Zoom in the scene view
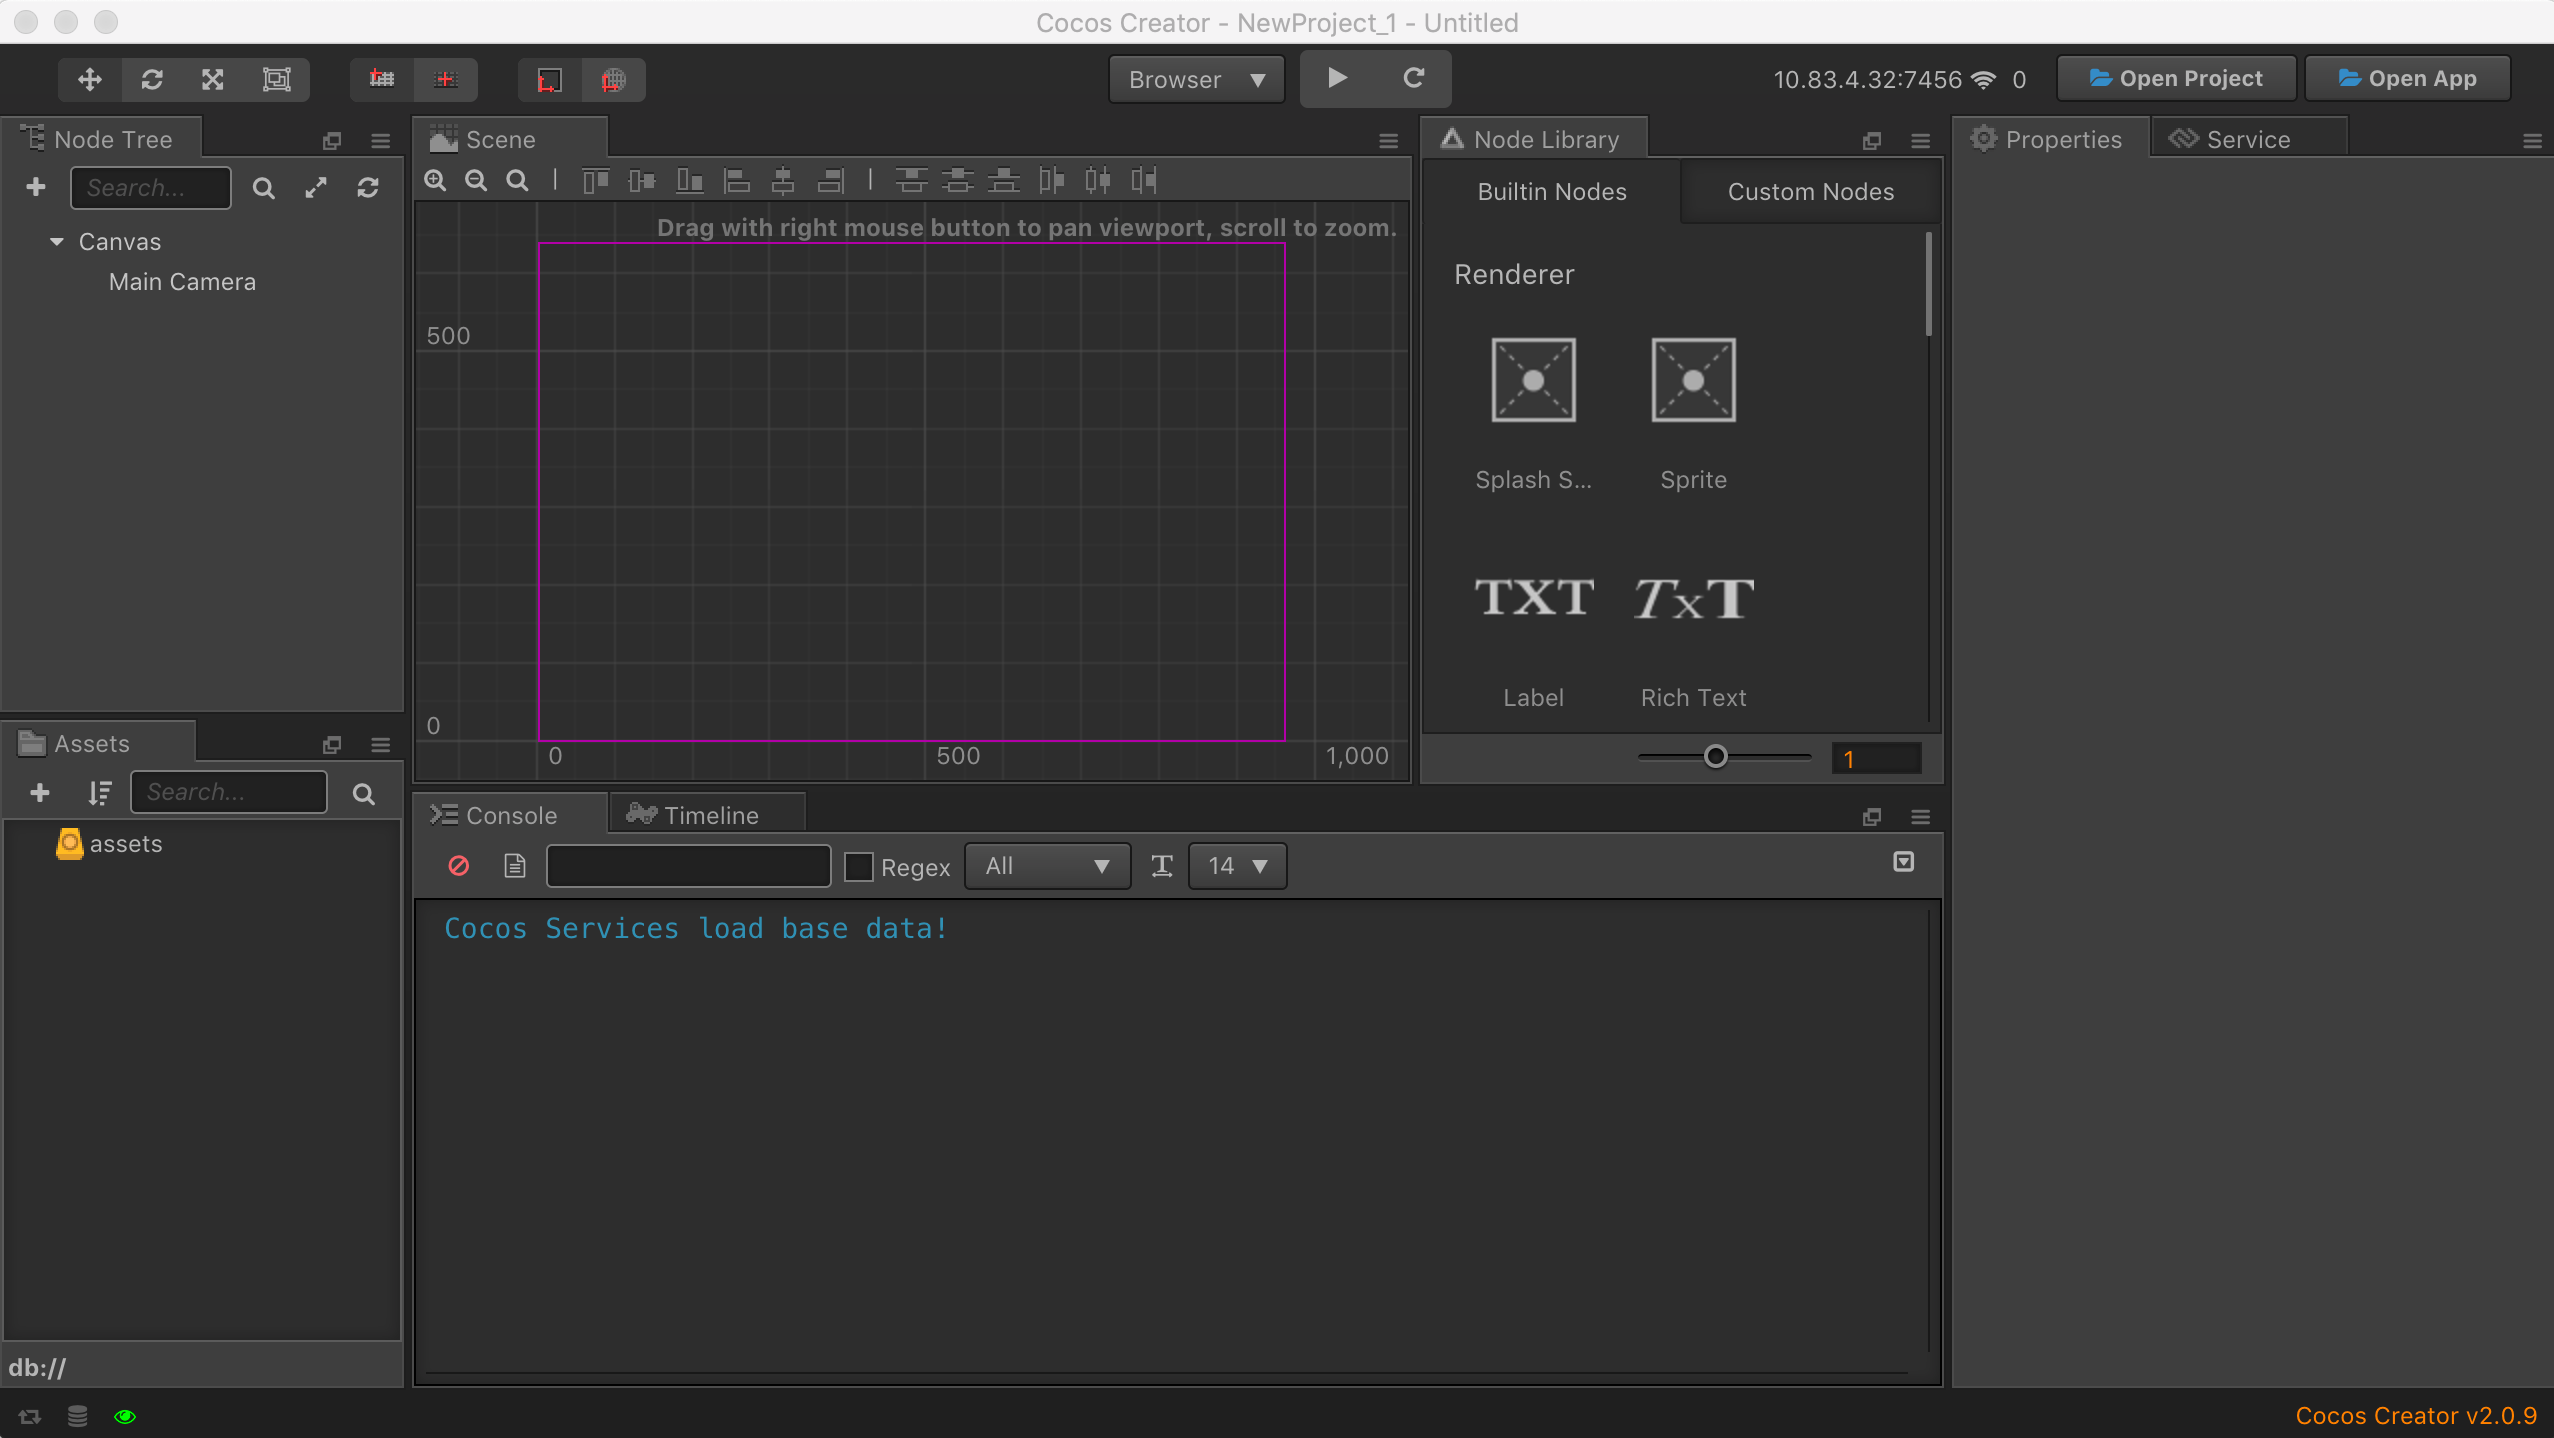The image size is (2554, 1438). pos(435,180)
